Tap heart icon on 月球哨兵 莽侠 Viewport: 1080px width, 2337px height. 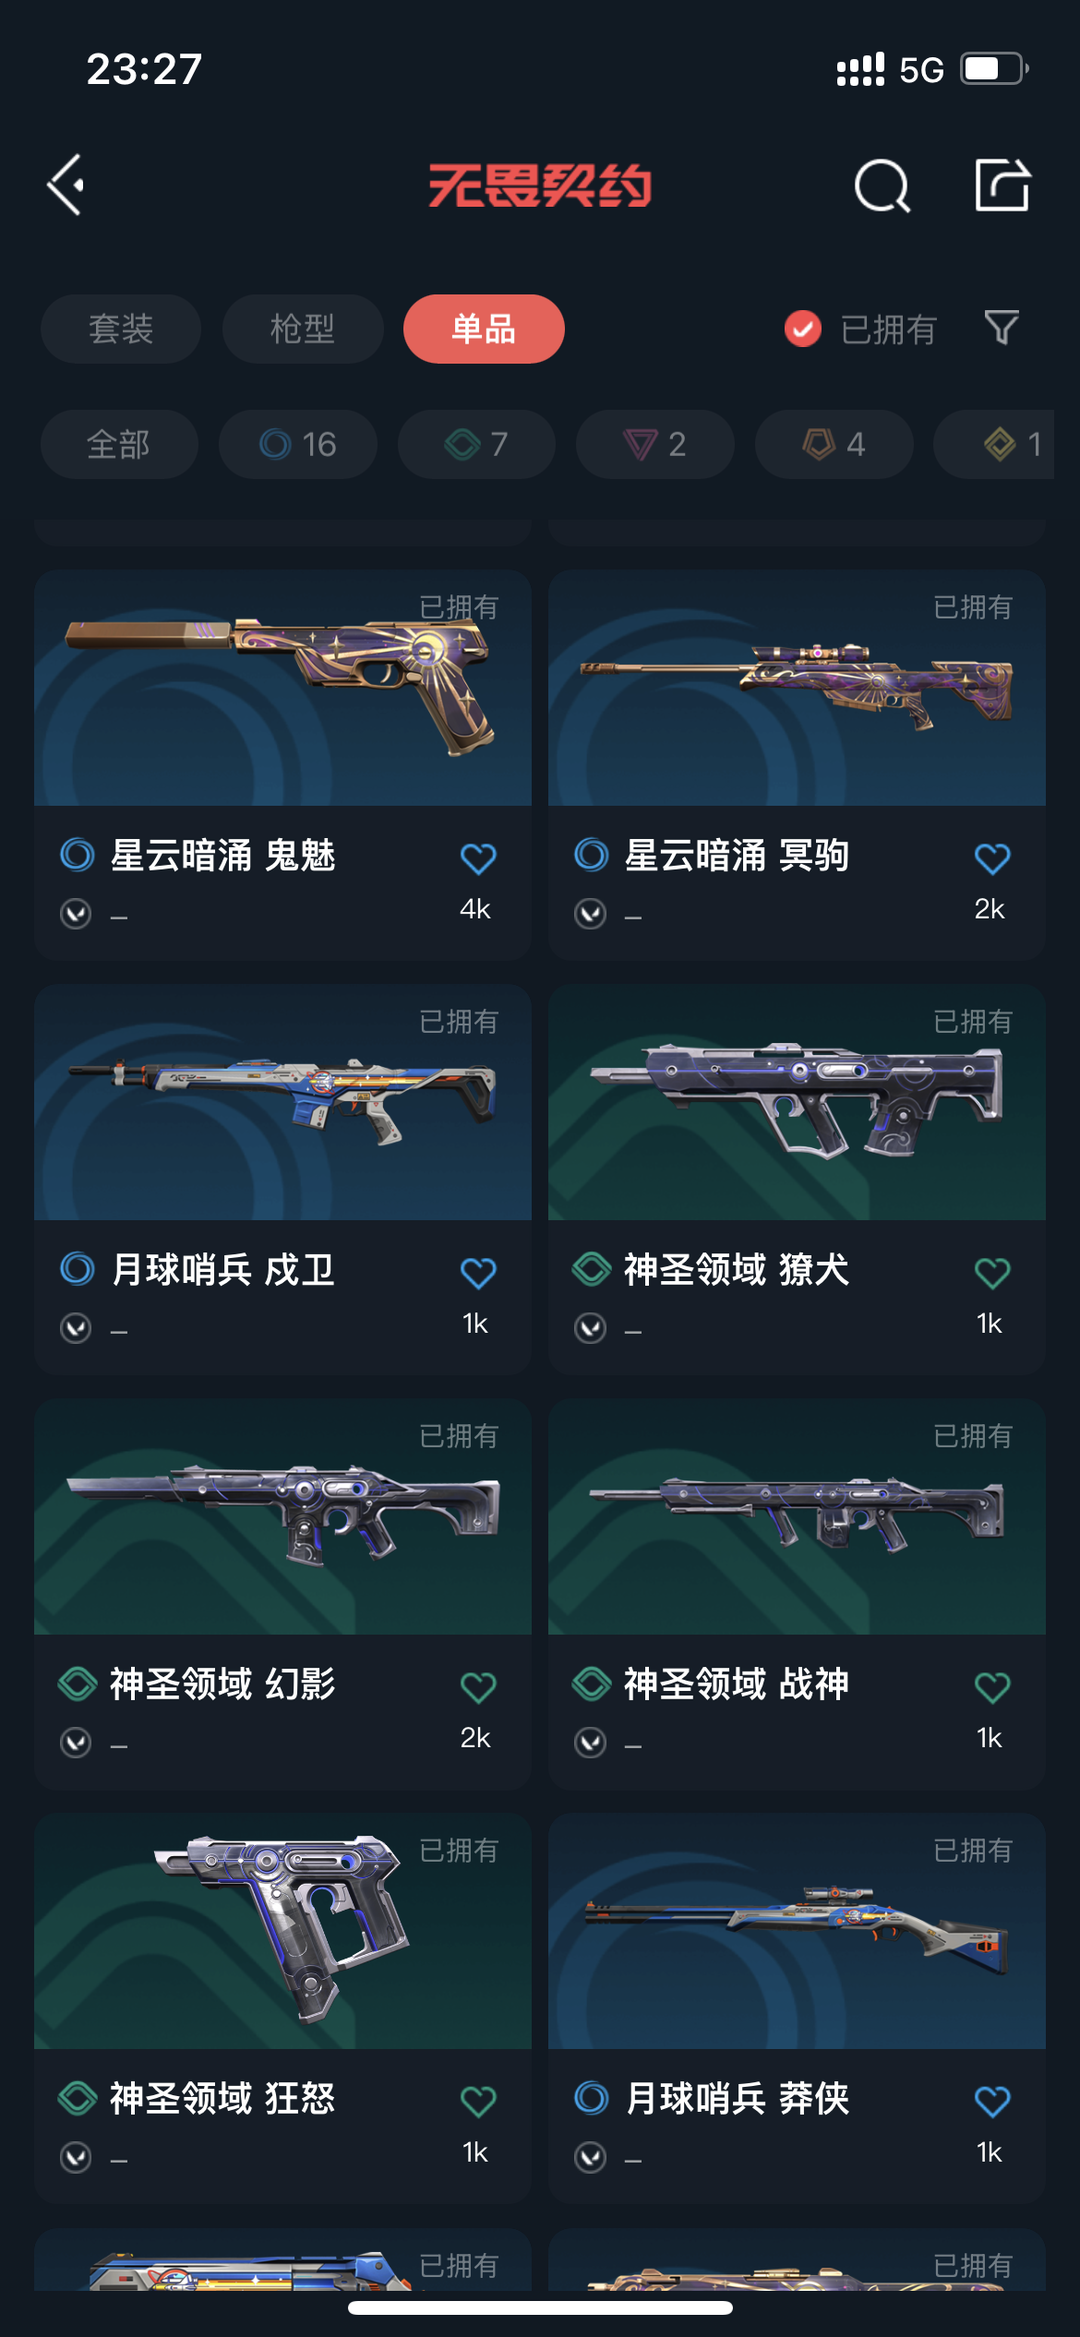coord(992,2101)
